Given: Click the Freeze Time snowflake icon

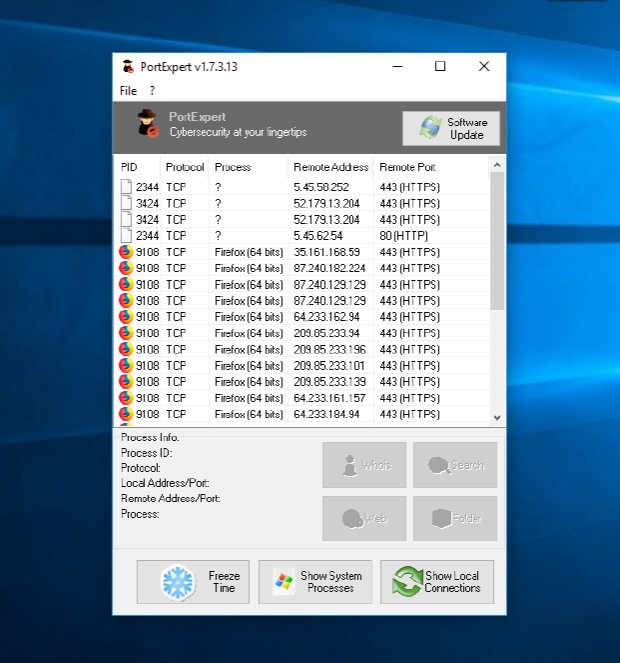Looking at the screenshot, I should coord(179,582).
